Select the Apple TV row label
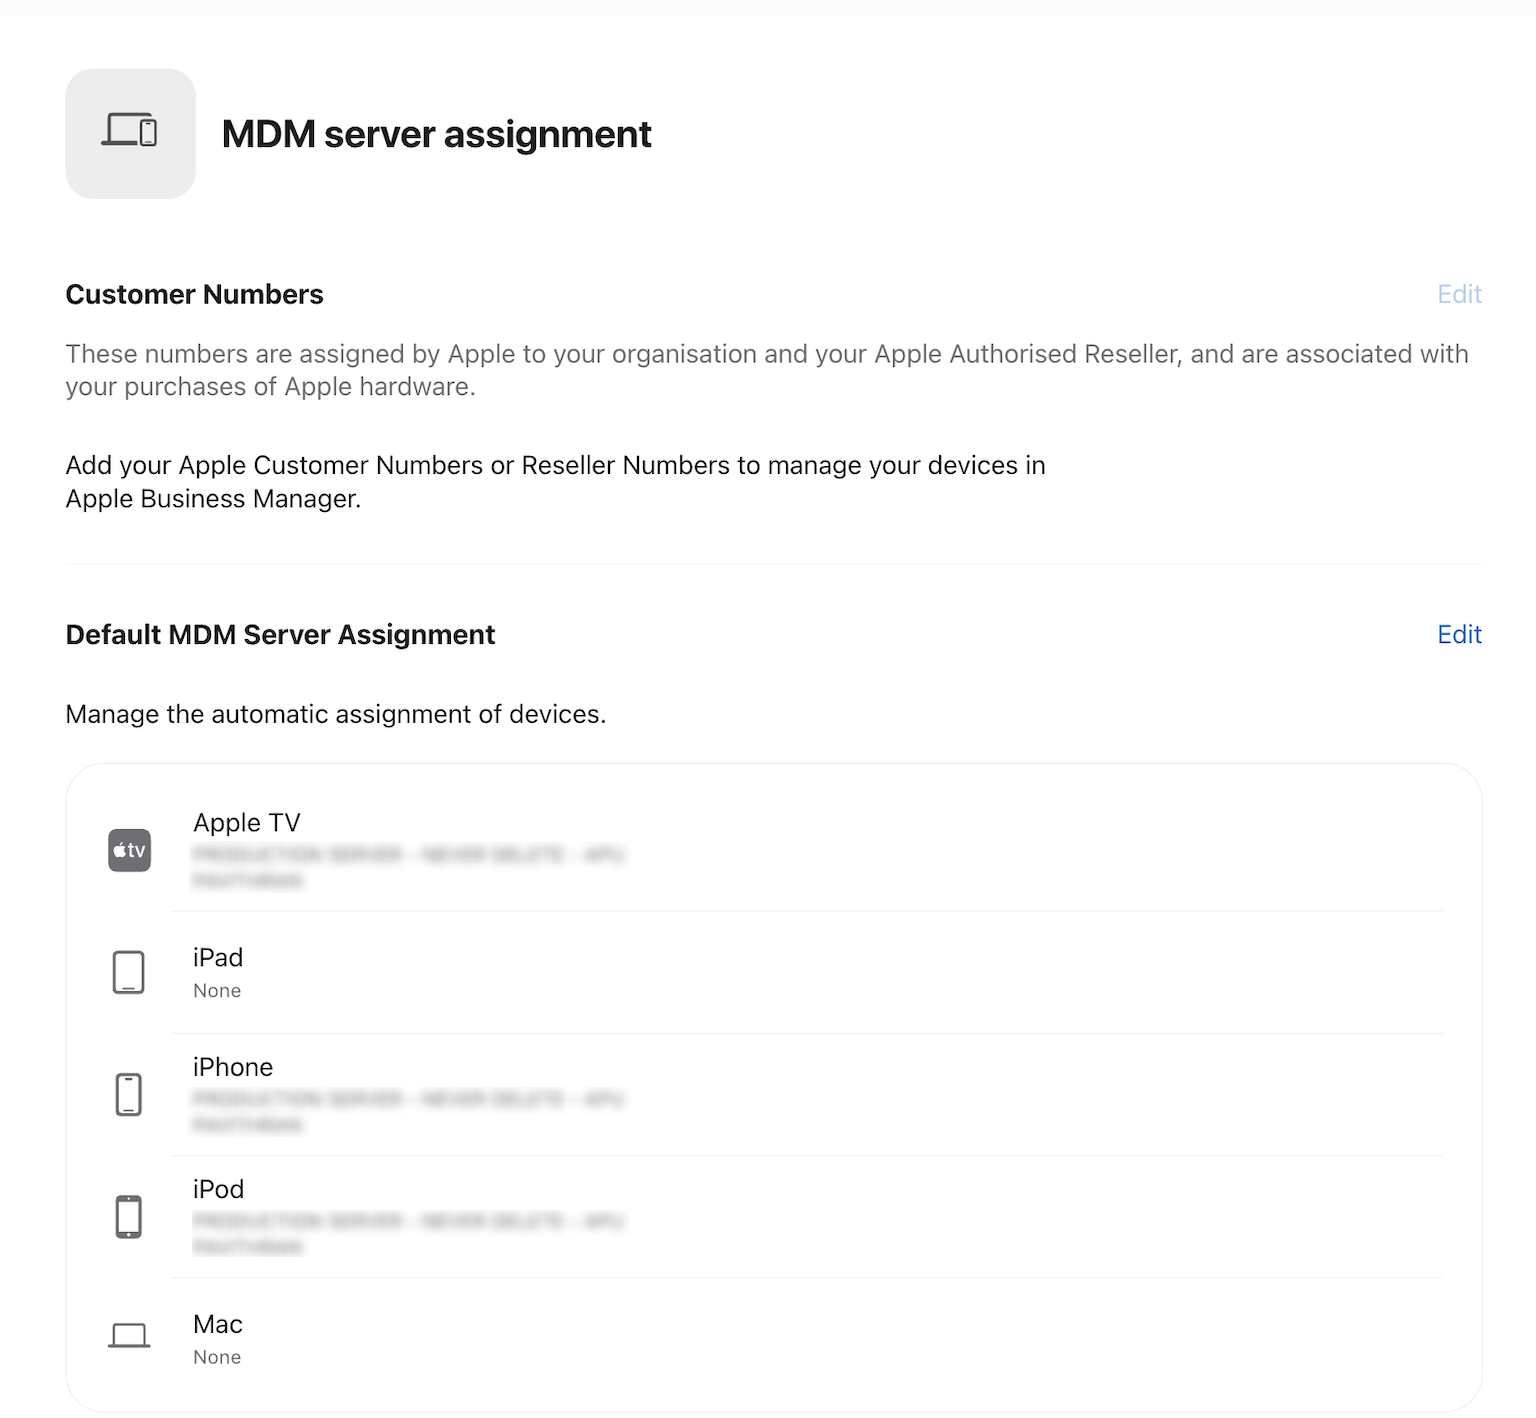The image size is (1536, 1418). pos(247,823)
